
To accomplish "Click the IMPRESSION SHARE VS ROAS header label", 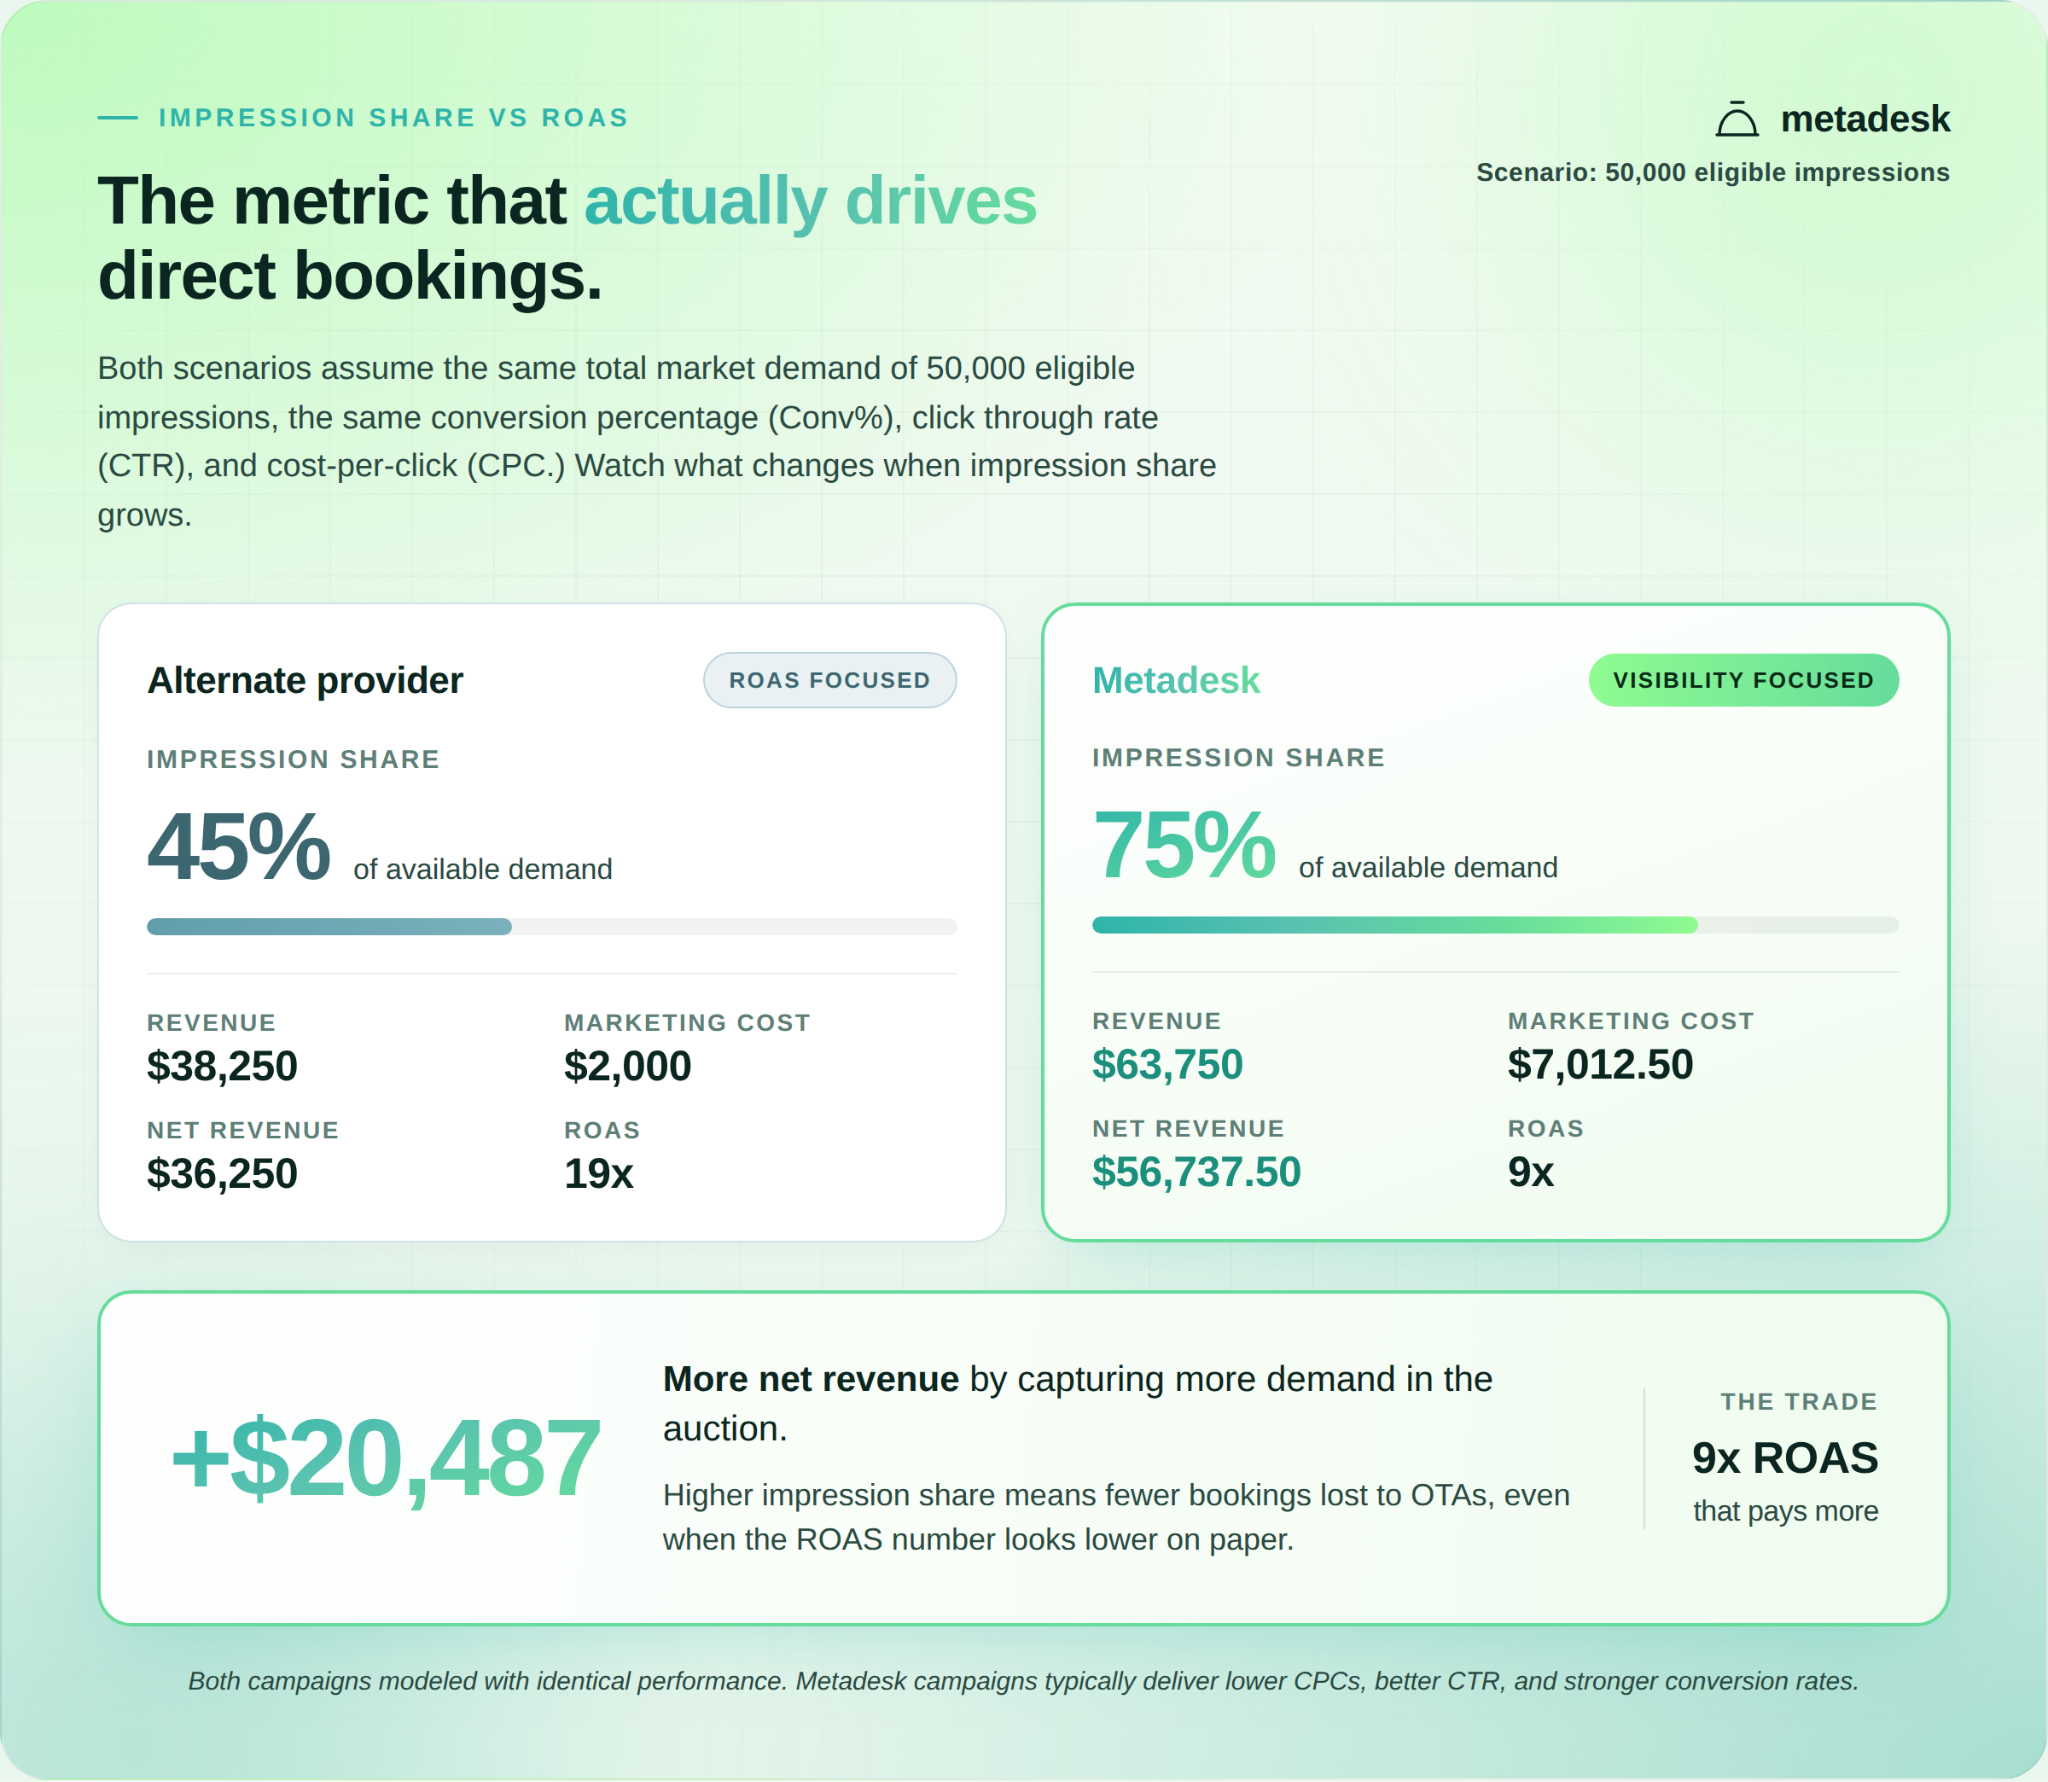I will pos(394,118).
